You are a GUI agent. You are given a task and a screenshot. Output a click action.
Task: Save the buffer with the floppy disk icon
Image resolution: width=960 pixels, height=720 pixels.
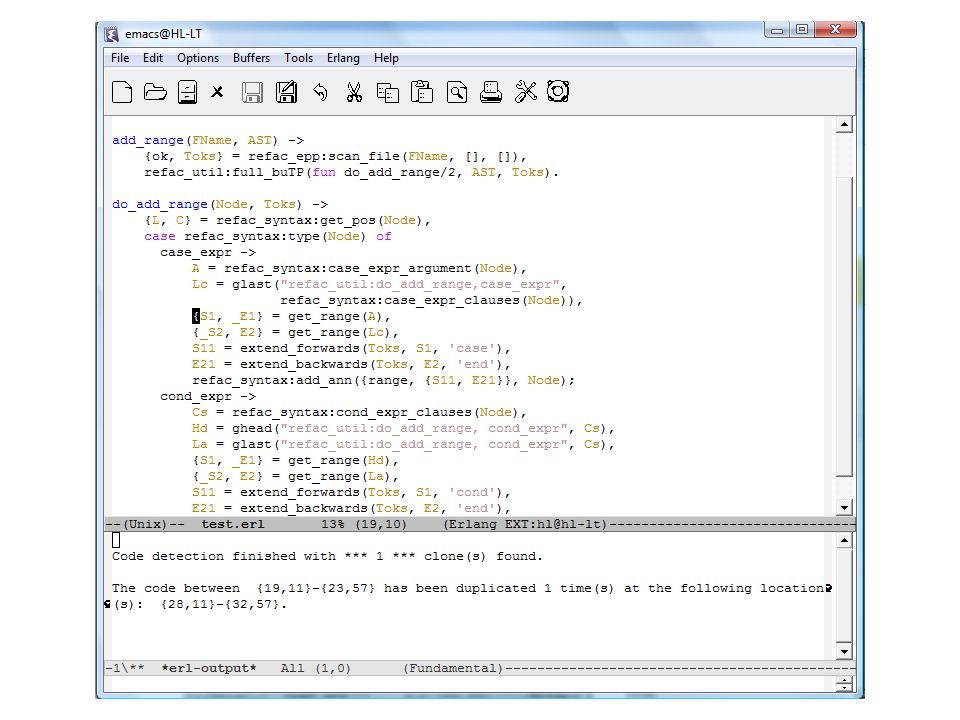[x=252, y=92]
